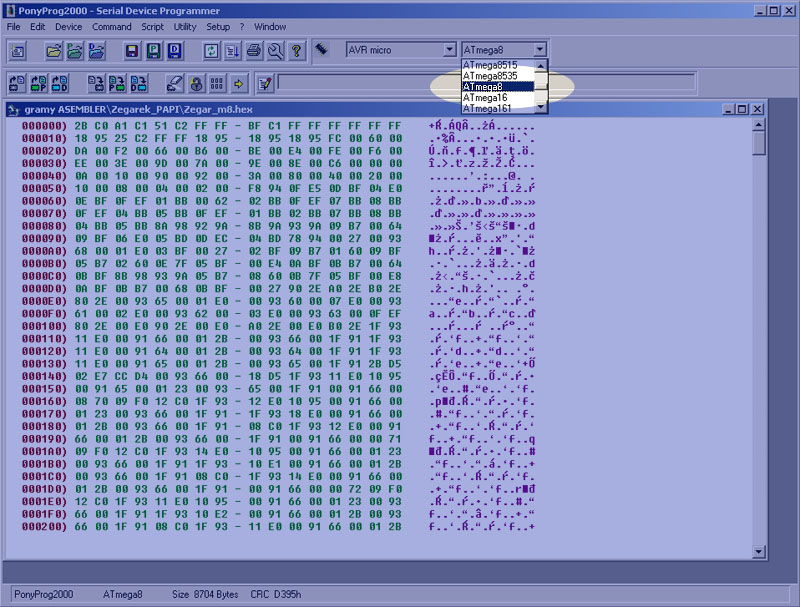Open the File menu
The image size is (800, 607).
14,27
